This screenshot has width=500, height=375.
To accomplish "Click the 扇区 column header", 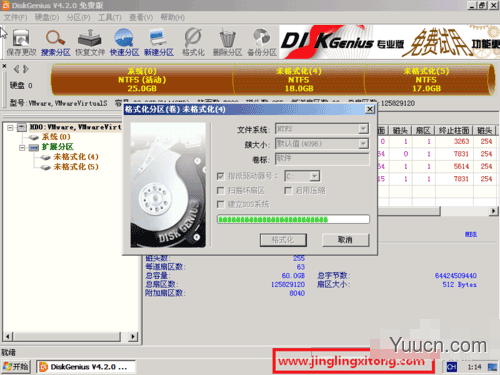I will pyautogui.click(x=423, y=131).
